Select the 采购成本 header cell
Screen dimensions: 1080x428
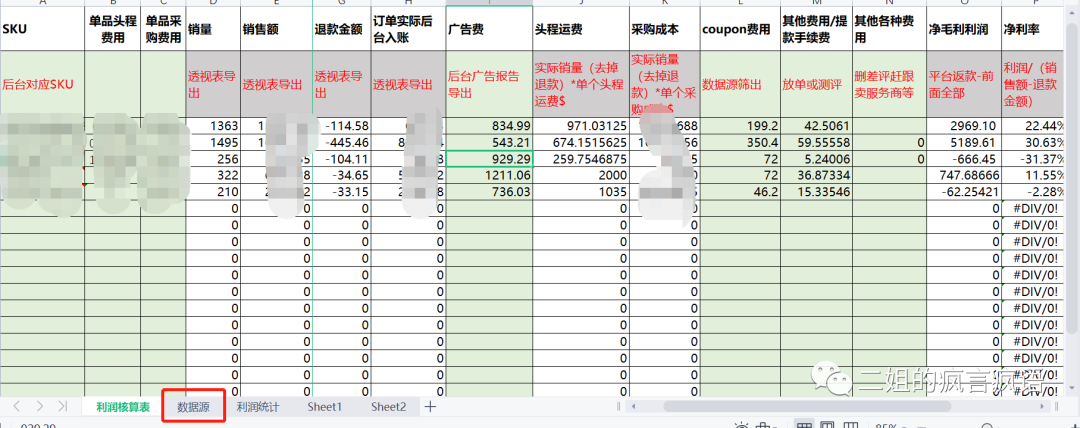[x=665, y=29]
